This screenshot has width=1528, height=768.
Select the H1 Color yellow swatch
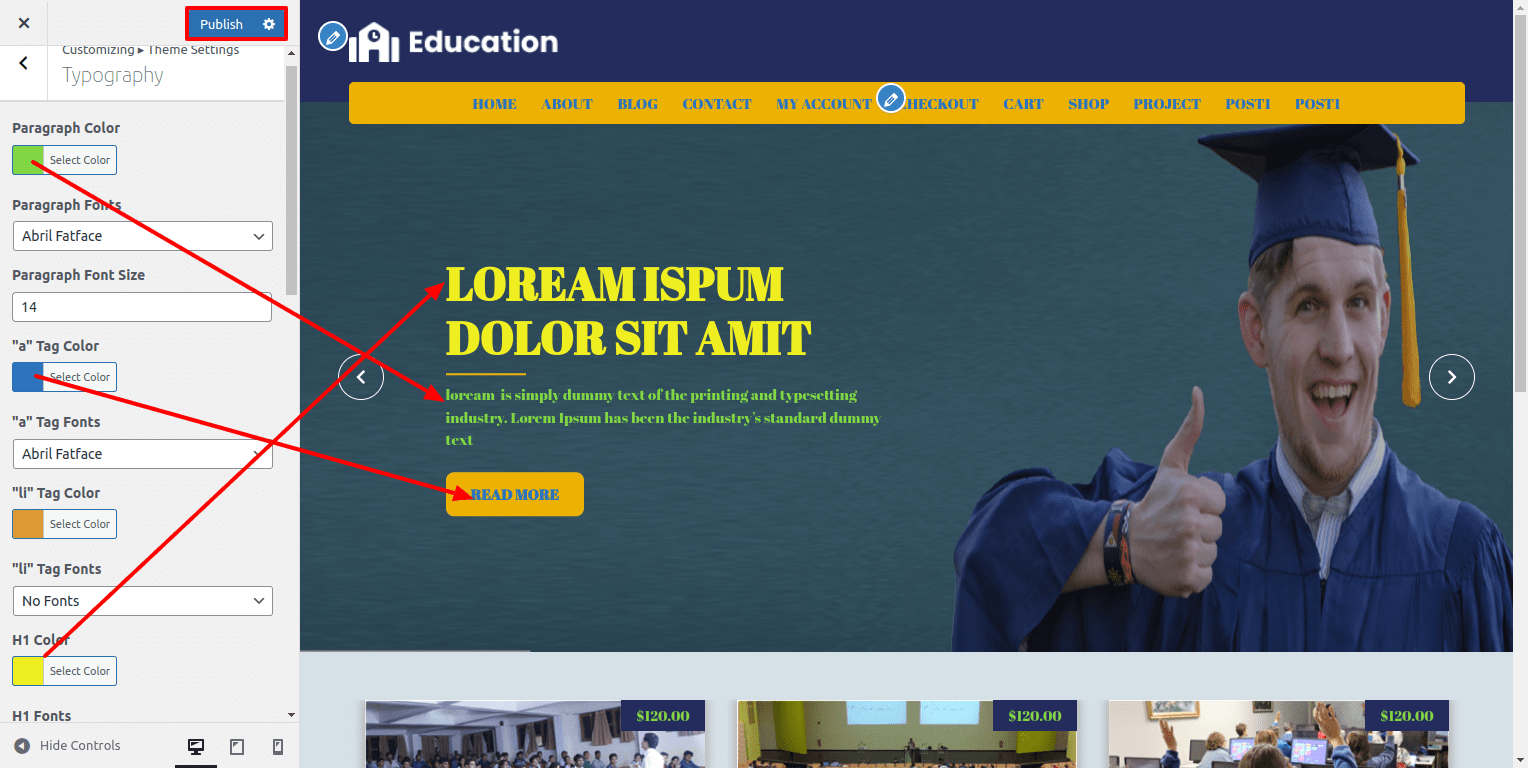tap(28, 671)
